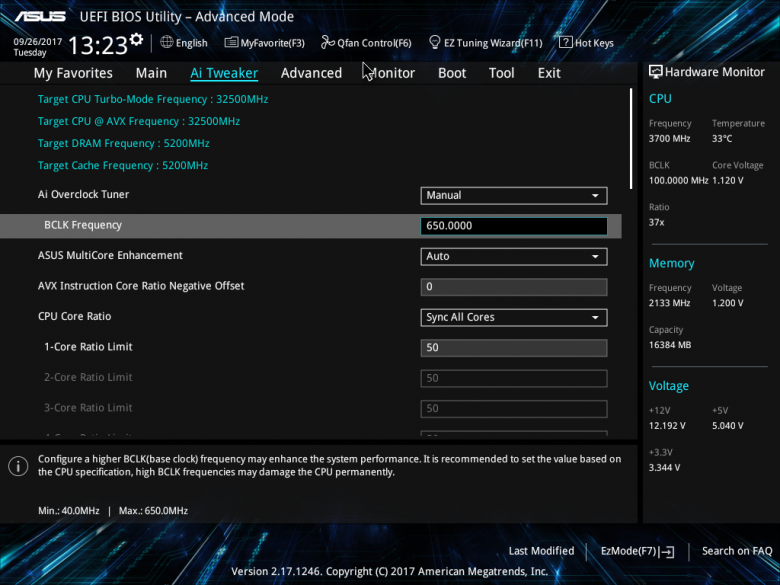This screenshot has width=780, height=585.
Task: Click the Hot Keys question mark icon
Action: coord(565,42)
